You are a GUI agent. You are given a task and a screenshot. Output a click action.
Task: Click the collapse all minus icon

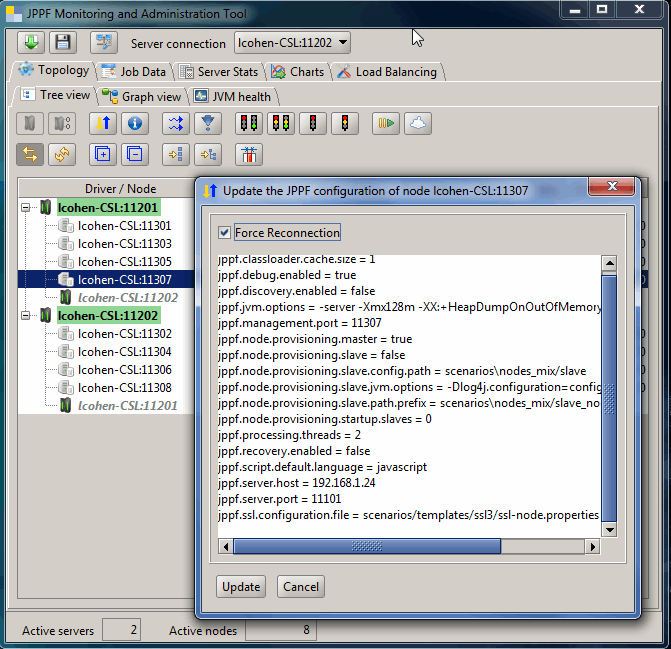tap(135, 154)
